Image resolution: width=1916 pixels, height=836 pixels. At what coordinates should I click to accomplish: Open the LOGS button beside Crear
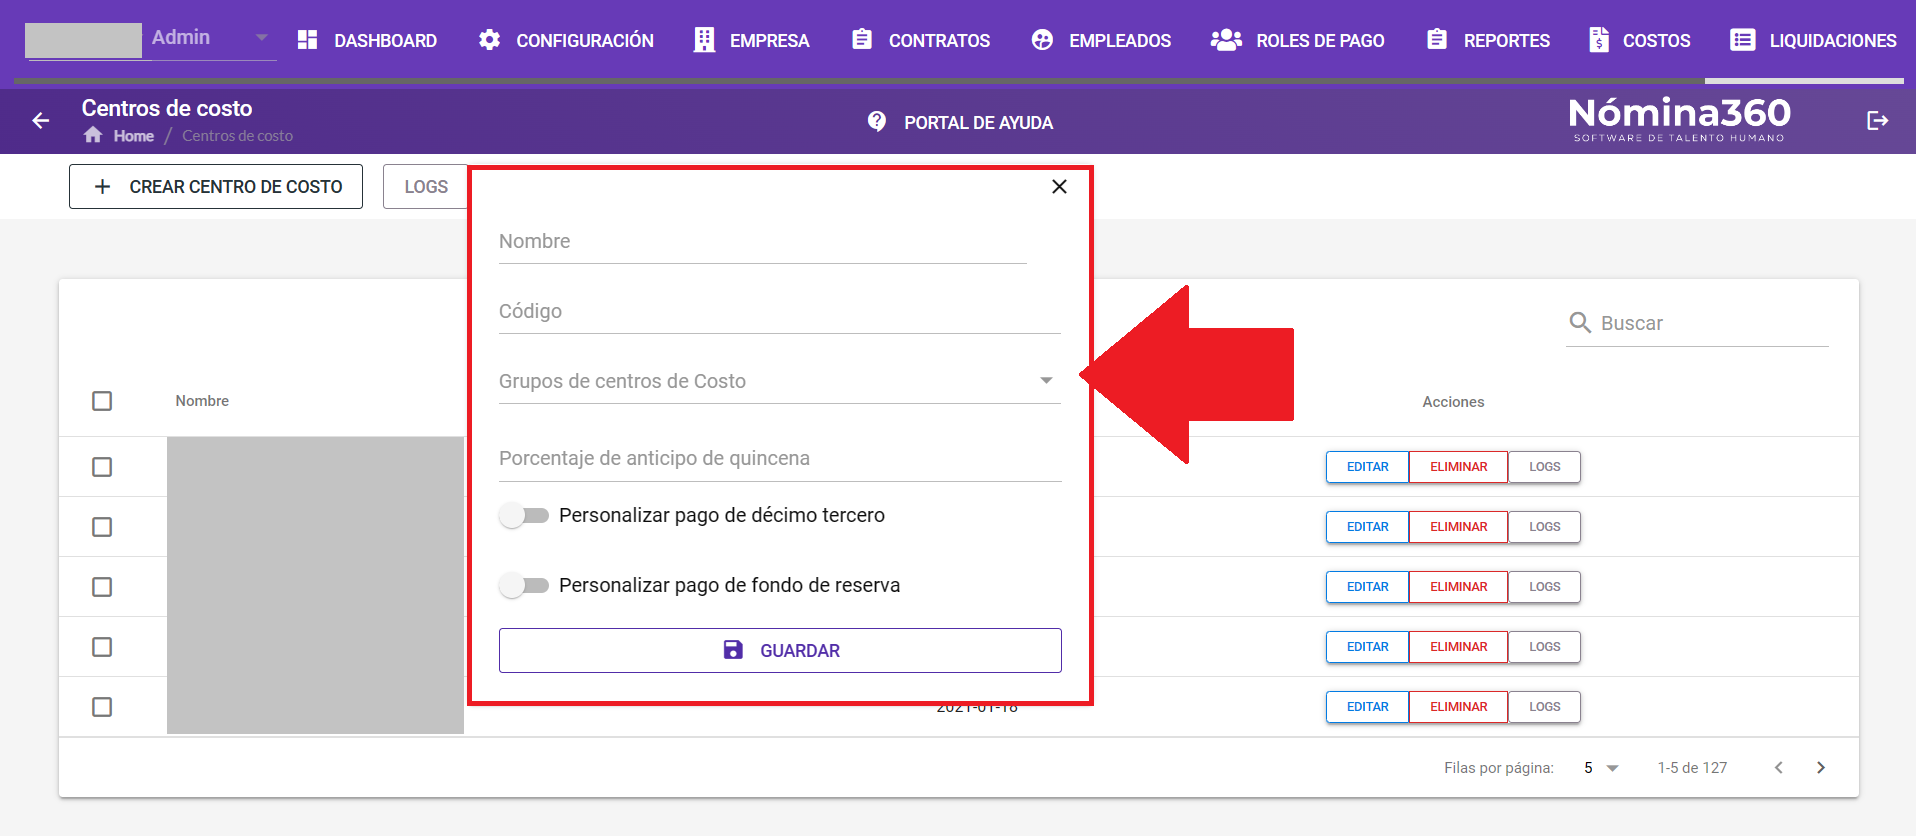click(x=426, y=187)
